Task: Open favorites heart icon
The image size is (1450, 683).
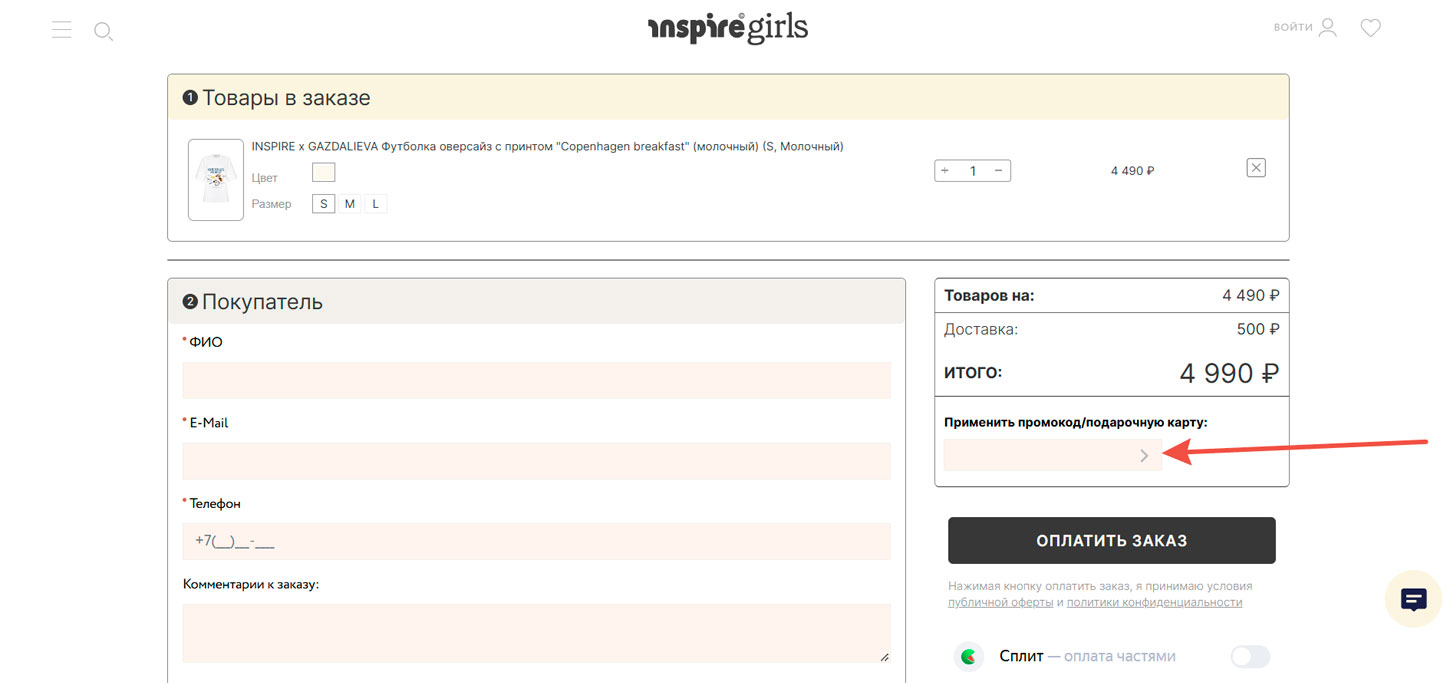Action: pos(1371,28)
